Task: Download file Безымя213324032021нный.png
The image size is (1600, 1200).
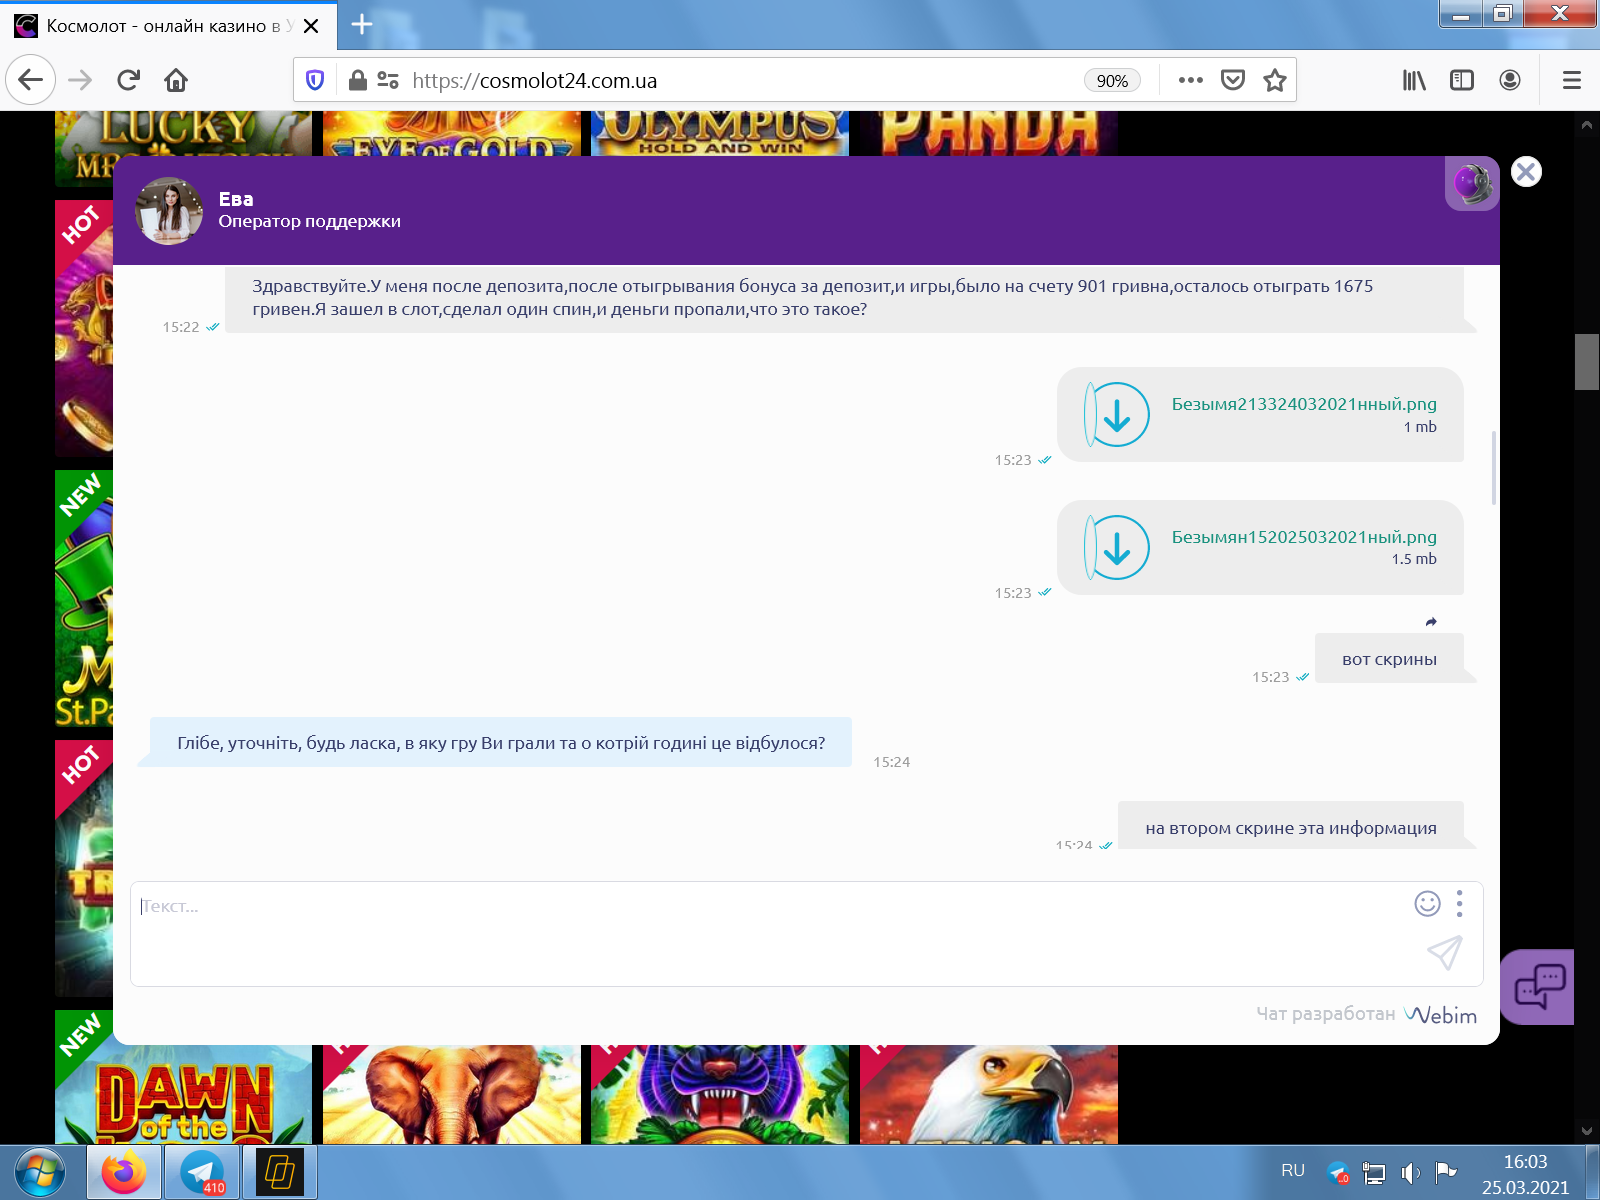Action: 1117,414
